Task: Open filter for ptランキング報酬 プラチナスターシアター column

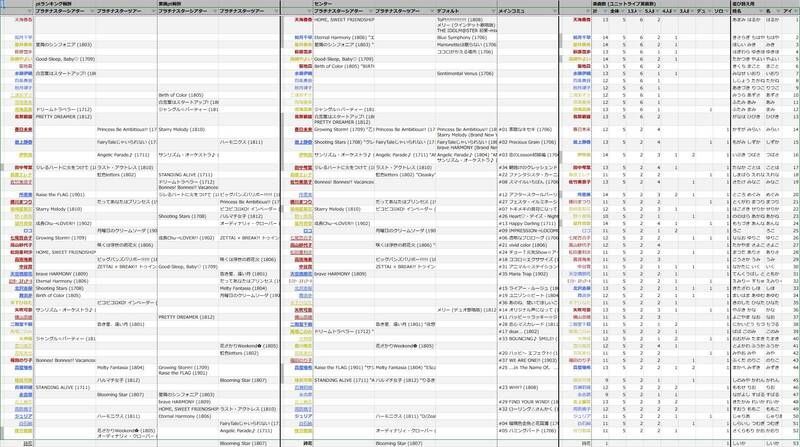Action: click(92, 11)
